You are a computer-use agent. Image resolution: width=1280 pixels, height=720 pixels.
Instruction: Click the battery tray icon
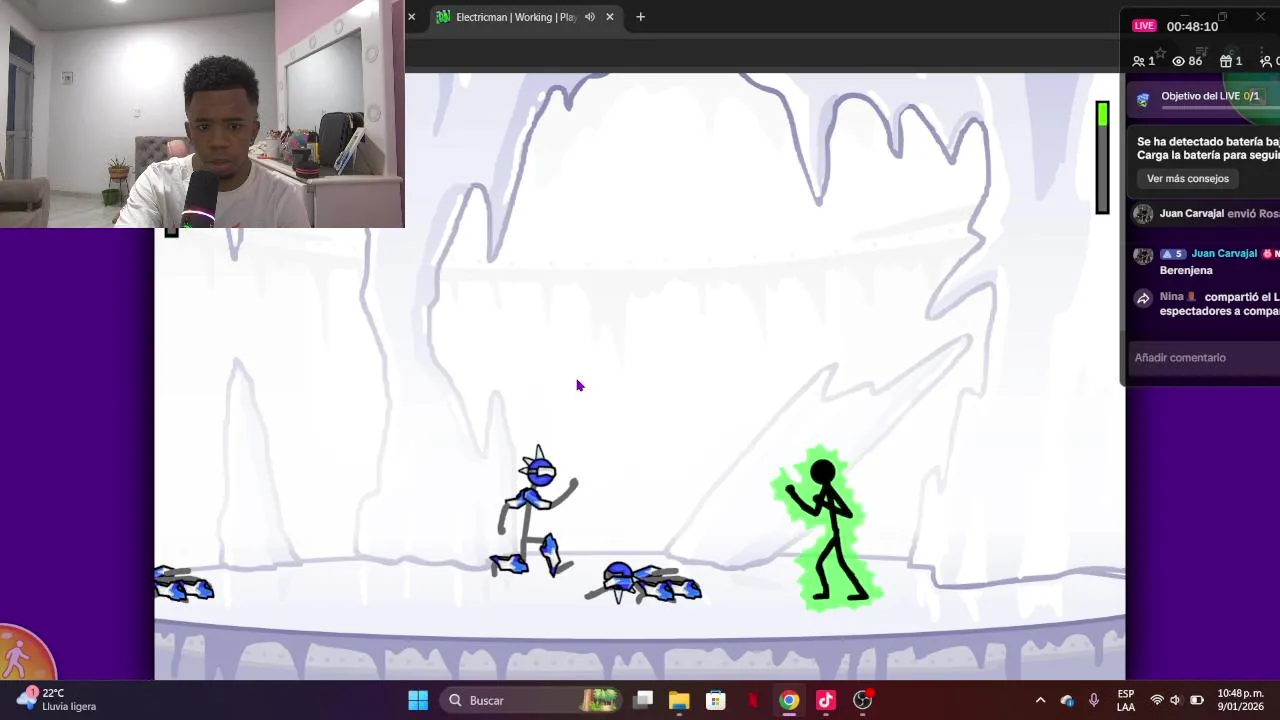(1196, 700)
